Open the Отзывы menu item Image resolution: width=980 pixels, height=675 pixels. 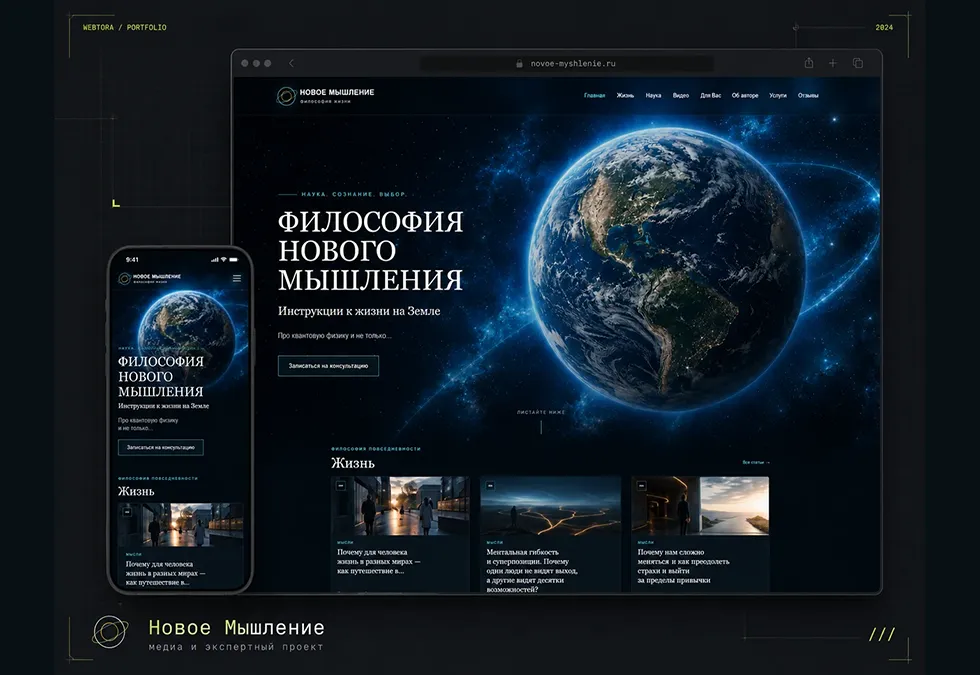tap(808, 96)
